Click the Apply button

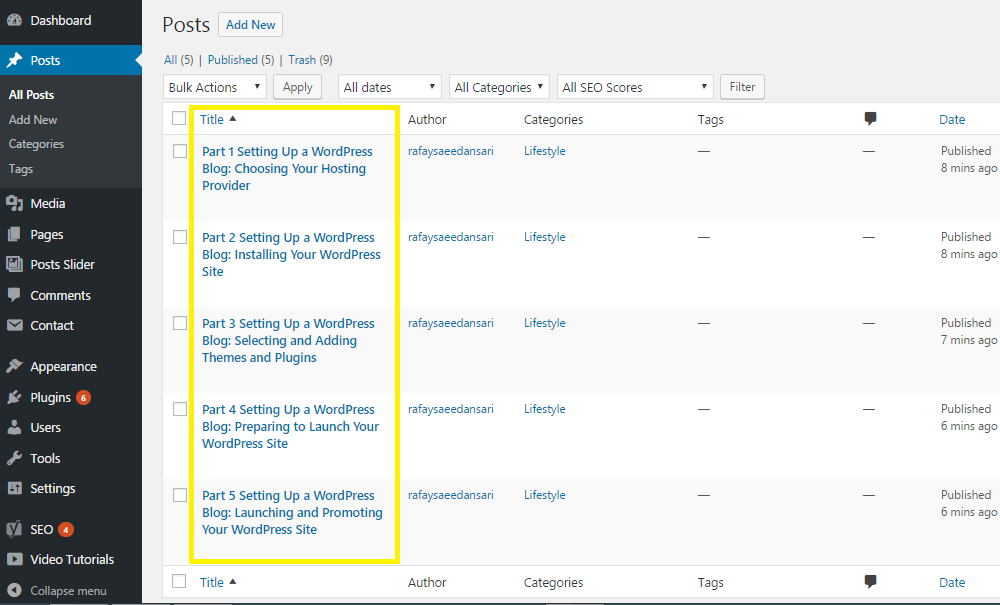coord(298,87)
